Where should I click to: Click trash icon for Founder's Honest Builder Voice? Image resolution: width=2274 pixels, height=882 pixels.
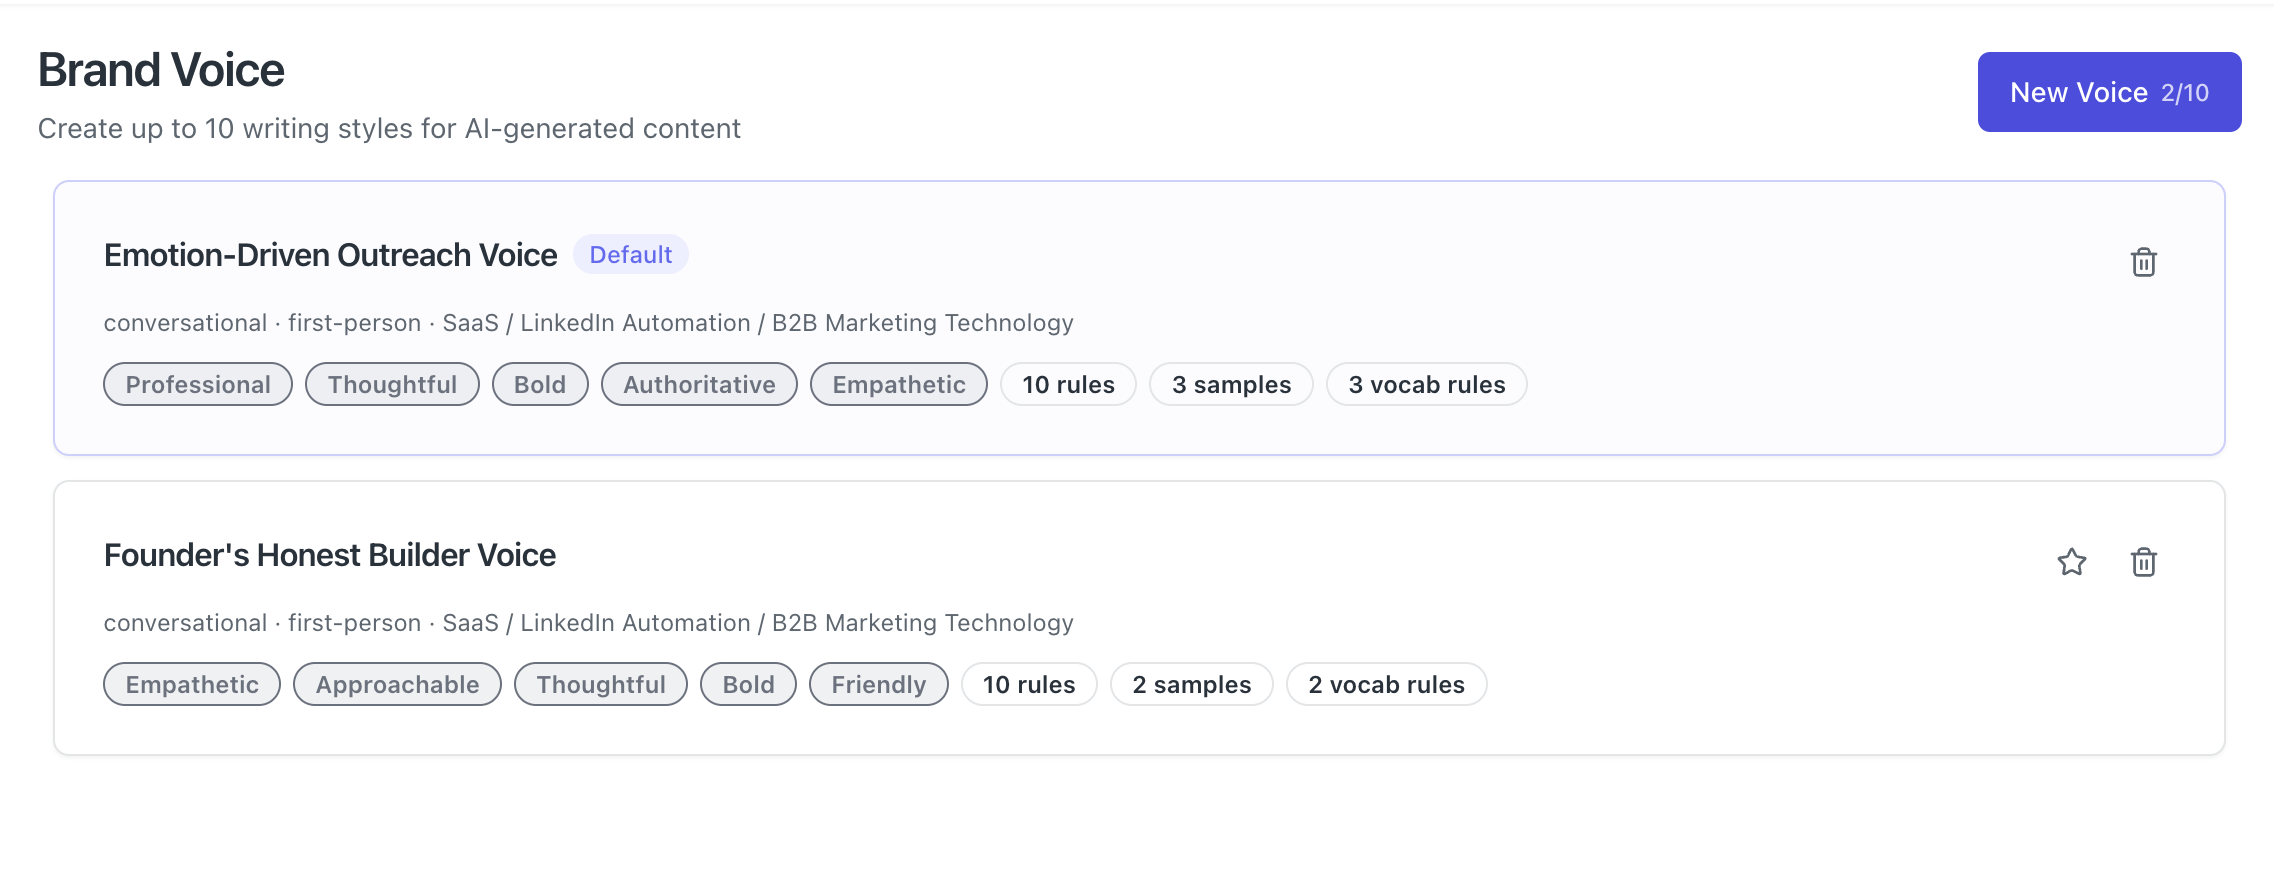(x=2143, y=562)
